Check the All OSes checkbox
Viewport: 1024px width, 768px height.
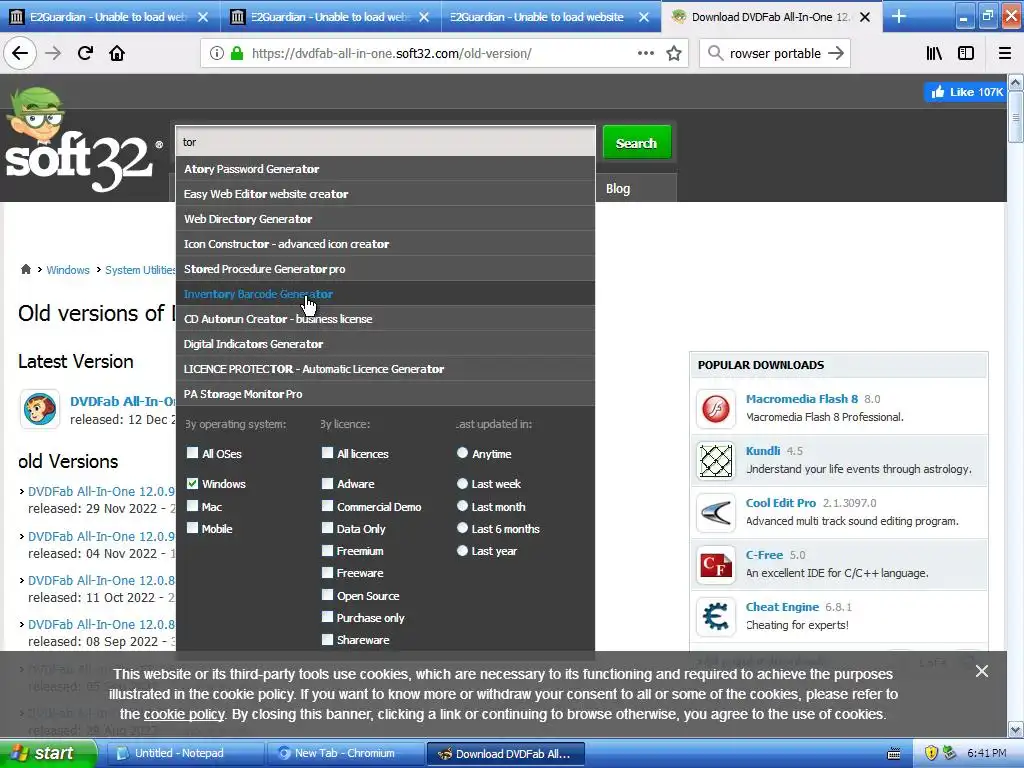tap(193, 453)
